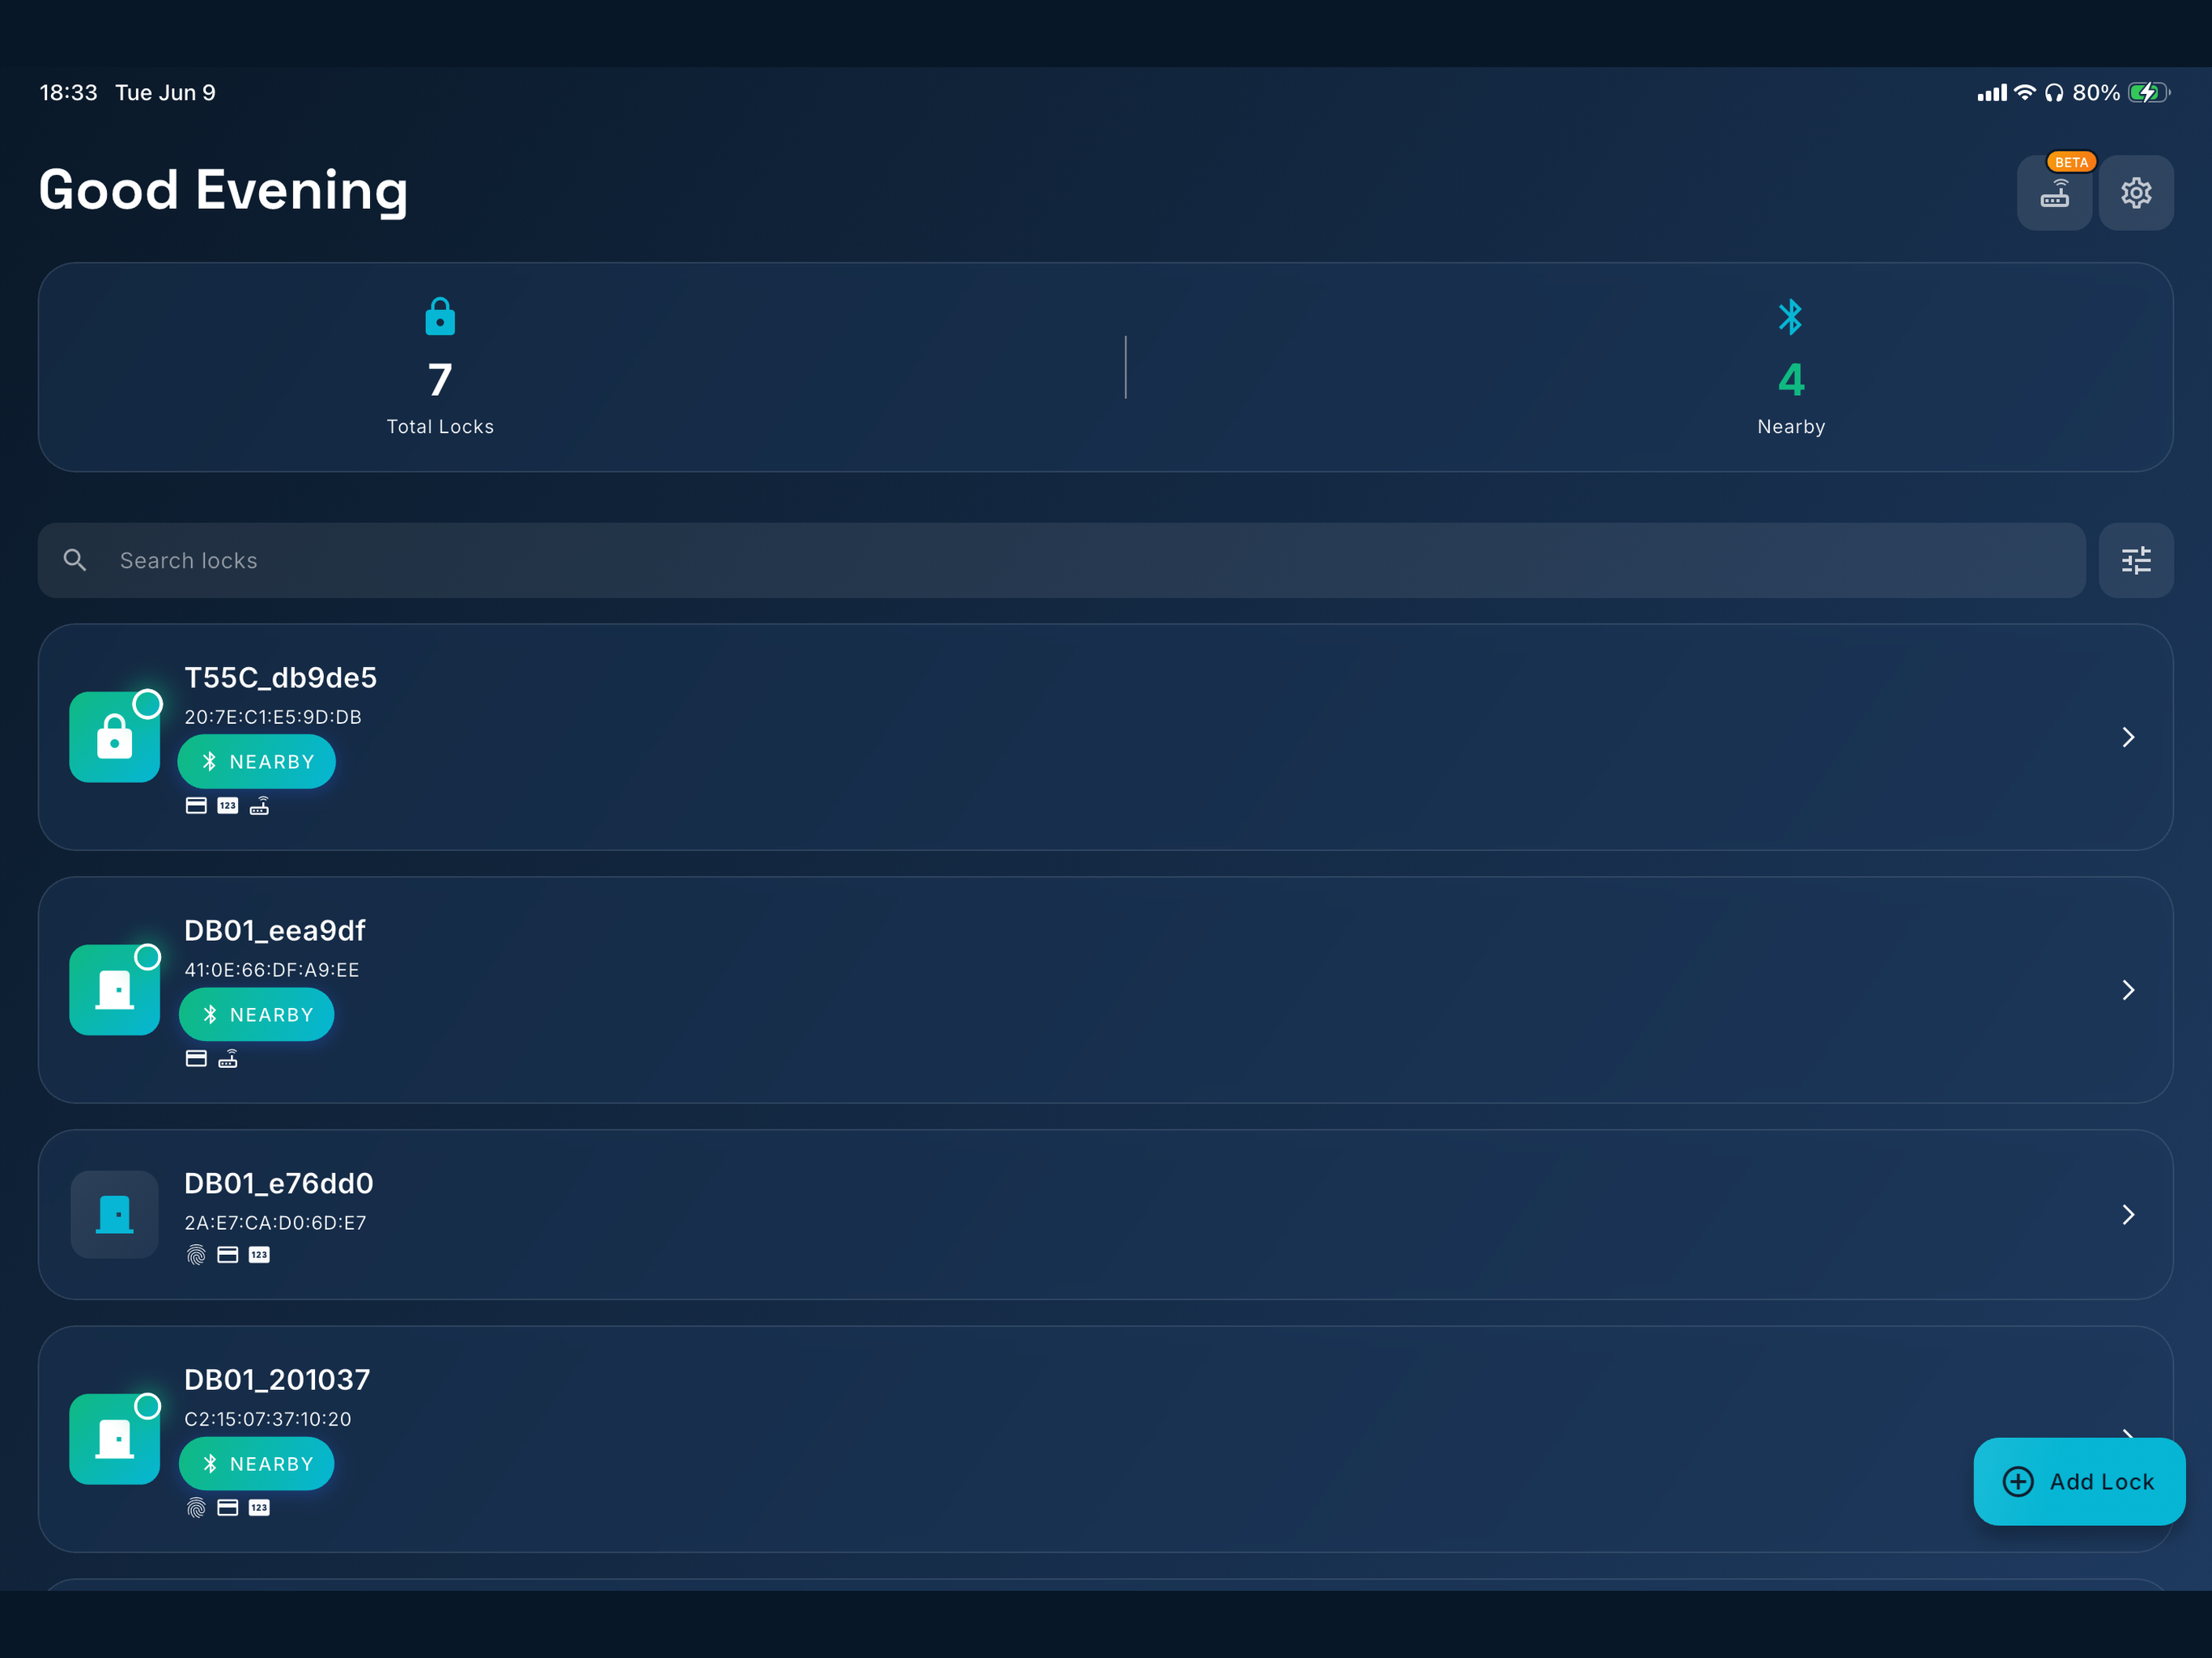
Task: Tap the Wi-Fi status icon
Action: tap(2025, 92)
